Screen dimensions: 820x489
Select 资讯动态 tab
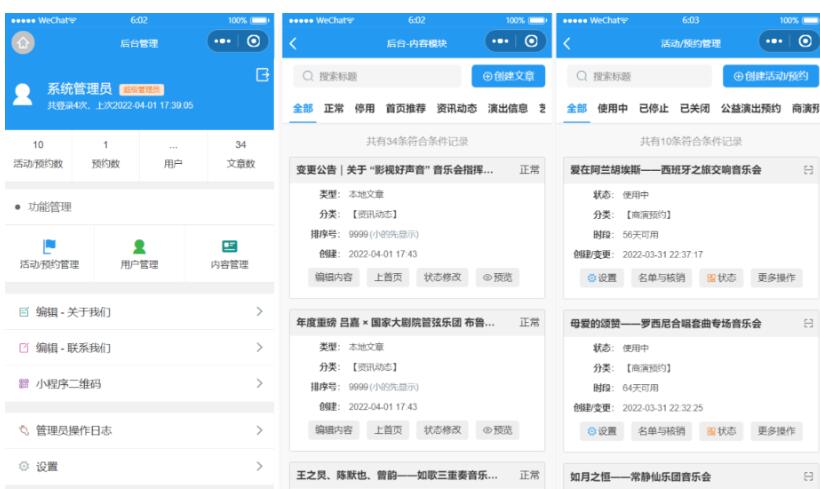457,108
